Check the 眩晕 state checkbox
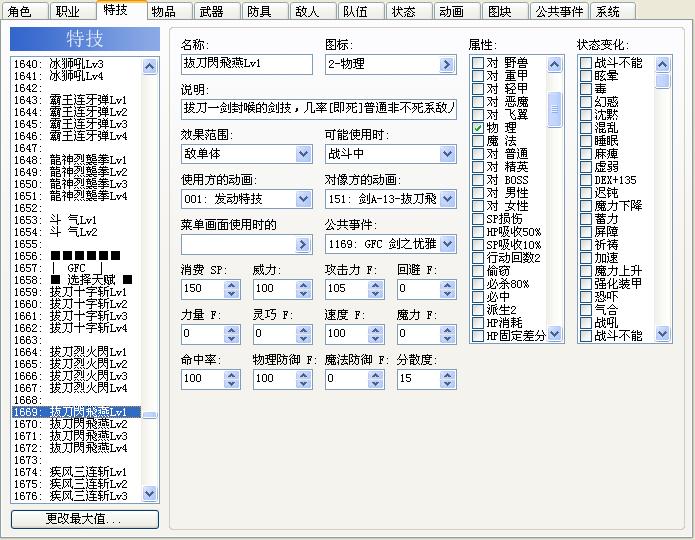The height and width of the screenshot is (540, 695). pos(586,76)
